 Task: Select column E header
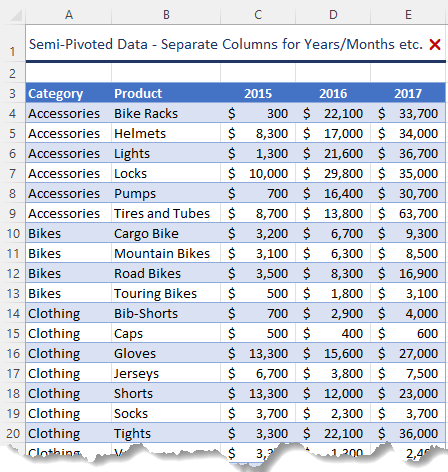point(408,15)
